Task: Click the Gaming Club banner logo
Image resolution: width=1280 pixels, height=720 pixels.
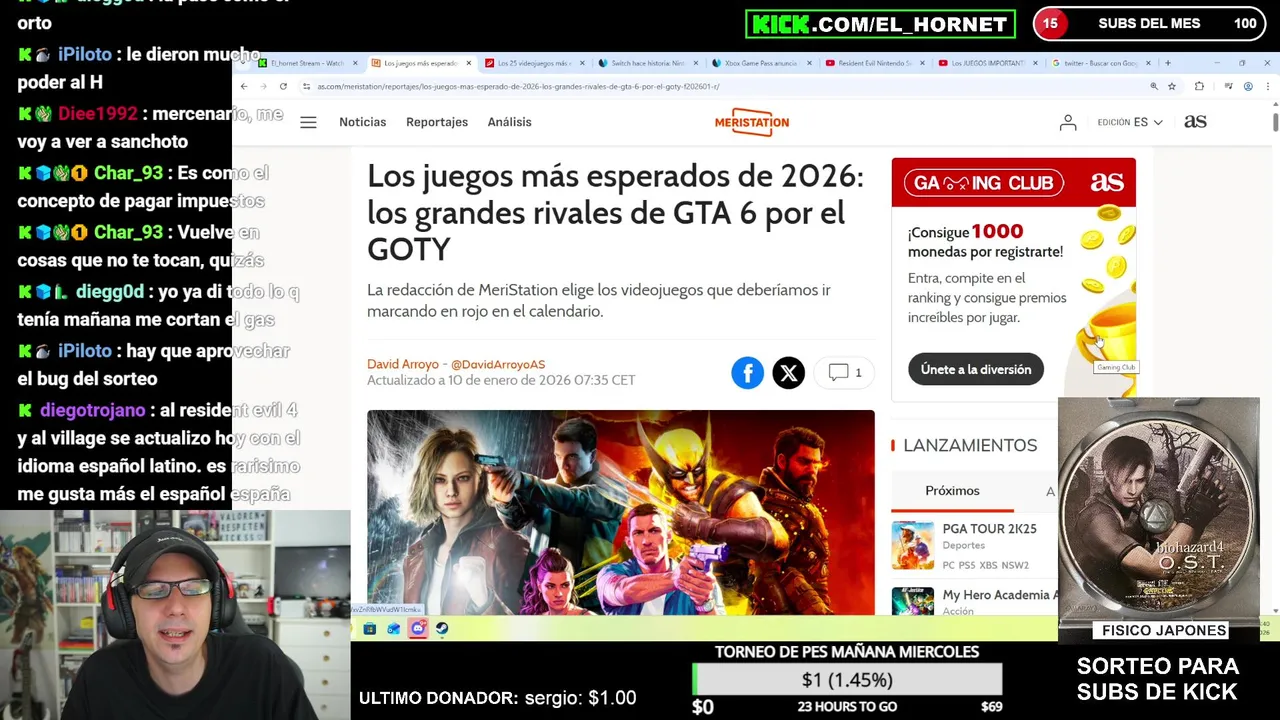Action: pyautogui.click(x=983, y=183)
